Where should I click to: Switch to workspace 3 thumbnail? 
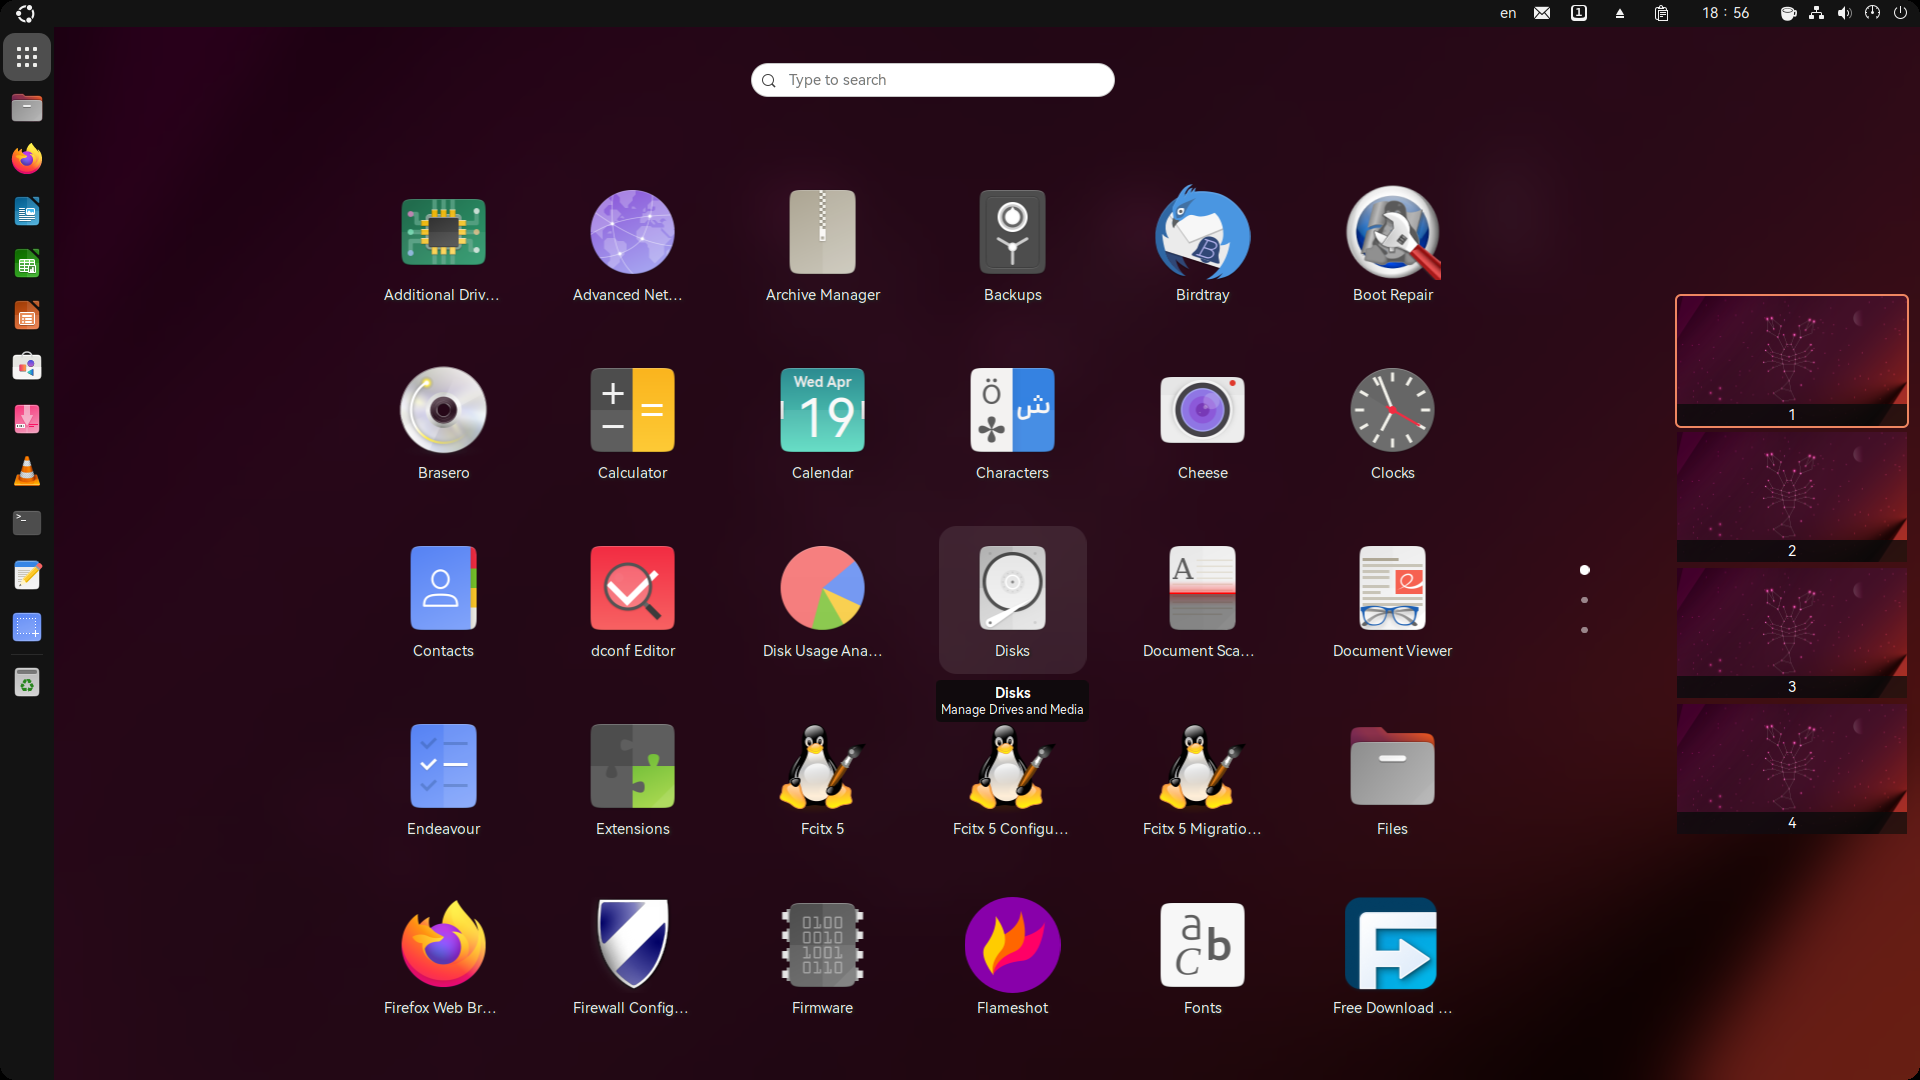pos(1792,633)
